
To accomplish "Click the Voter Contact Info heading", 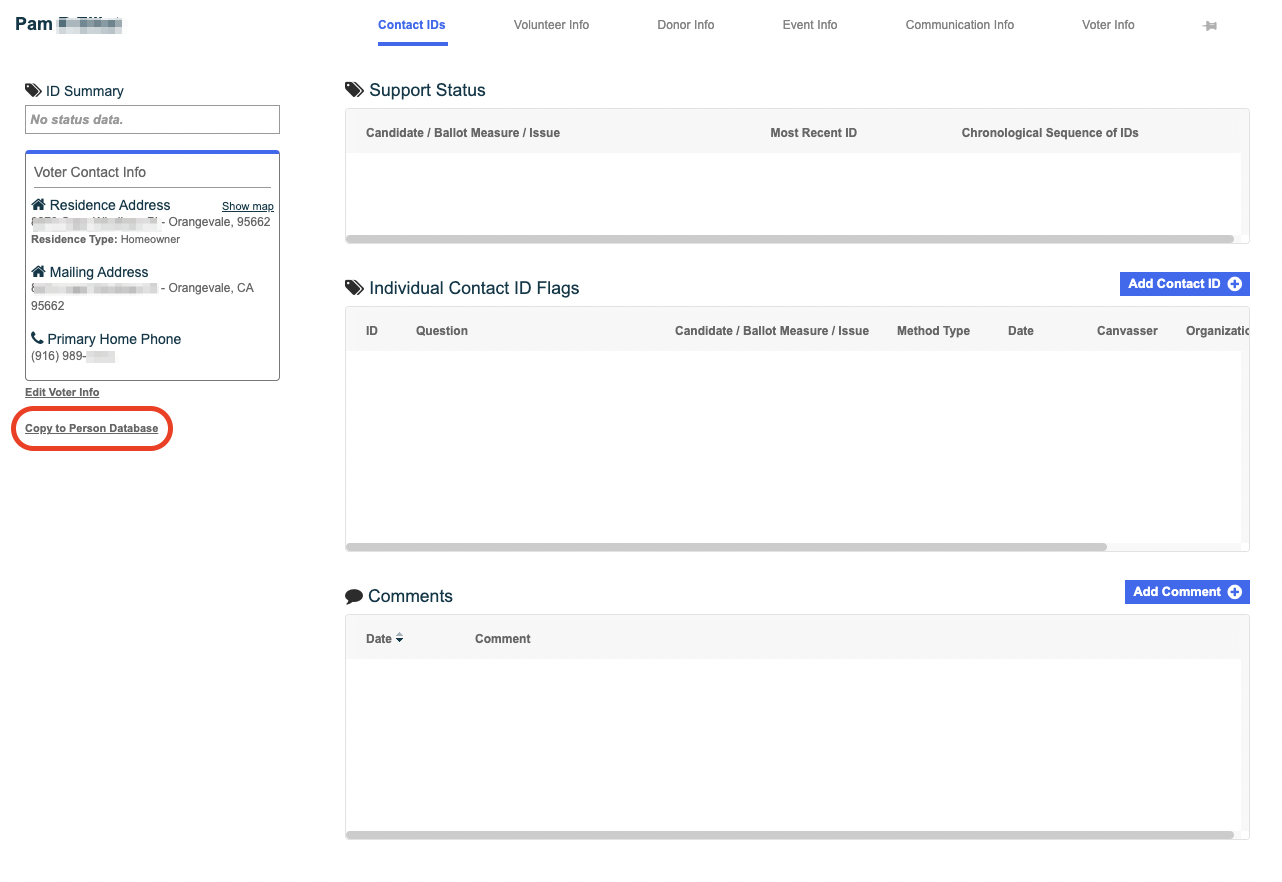I will coord(90,172).
